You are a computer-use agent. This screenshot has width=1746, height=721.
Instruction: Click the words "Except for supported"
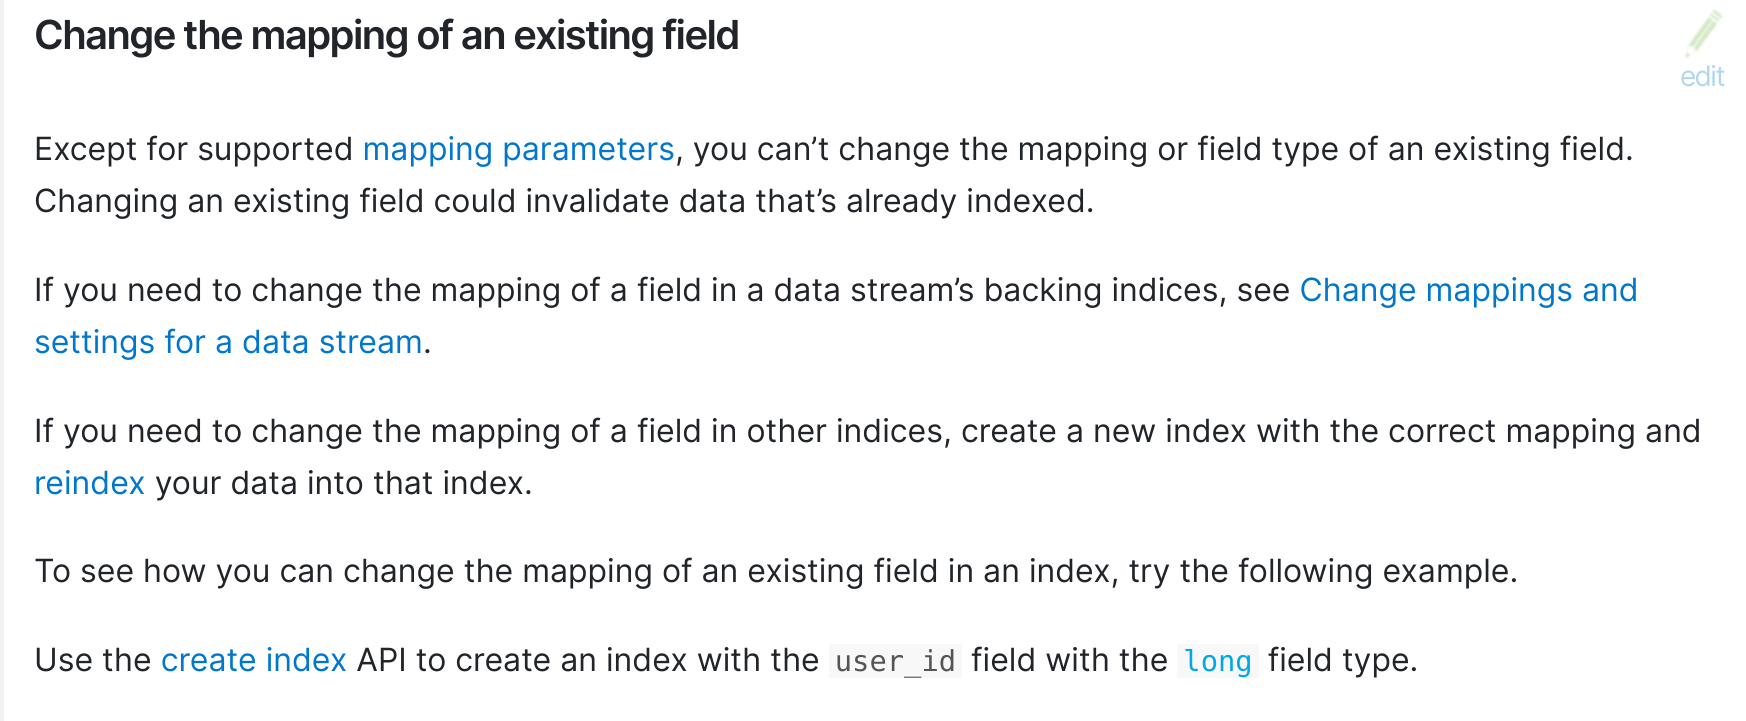point(194,149)
